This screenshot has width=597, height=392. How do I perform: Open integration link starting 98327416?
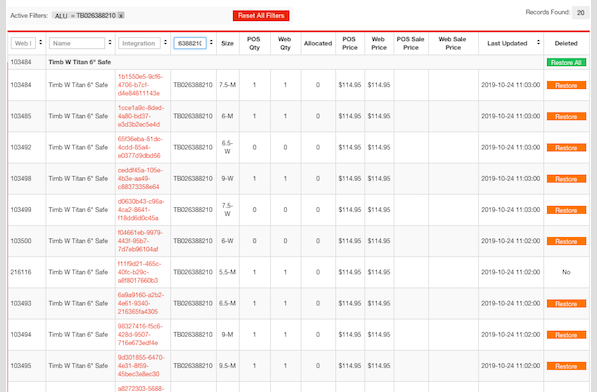[140, 335]
